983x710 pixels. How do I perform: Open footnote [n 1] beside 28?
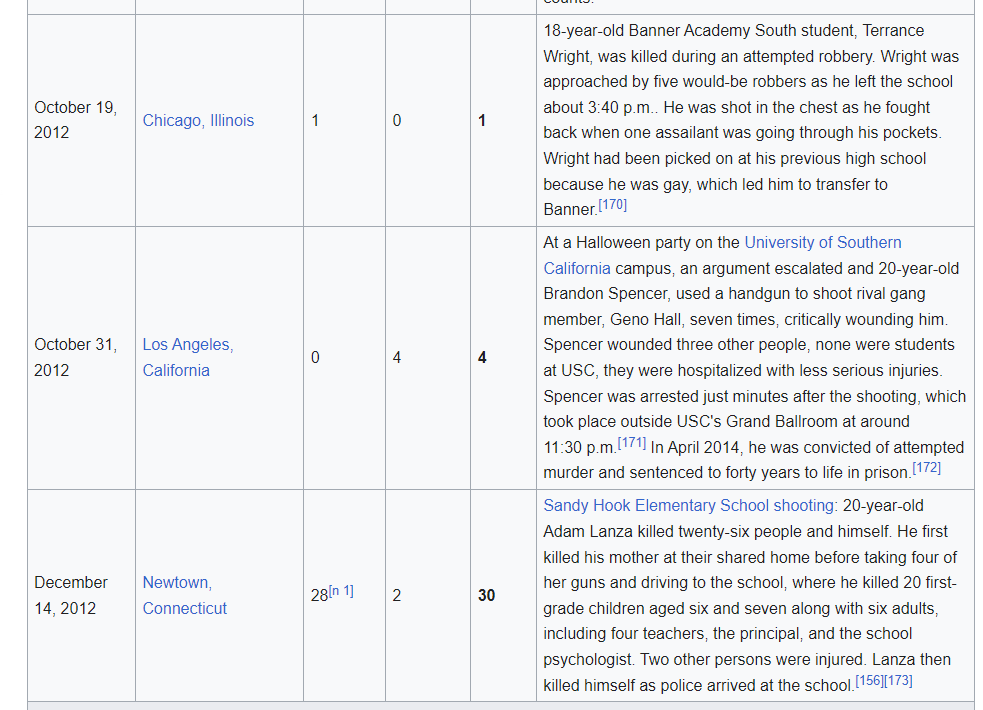[x=341, y=591]
